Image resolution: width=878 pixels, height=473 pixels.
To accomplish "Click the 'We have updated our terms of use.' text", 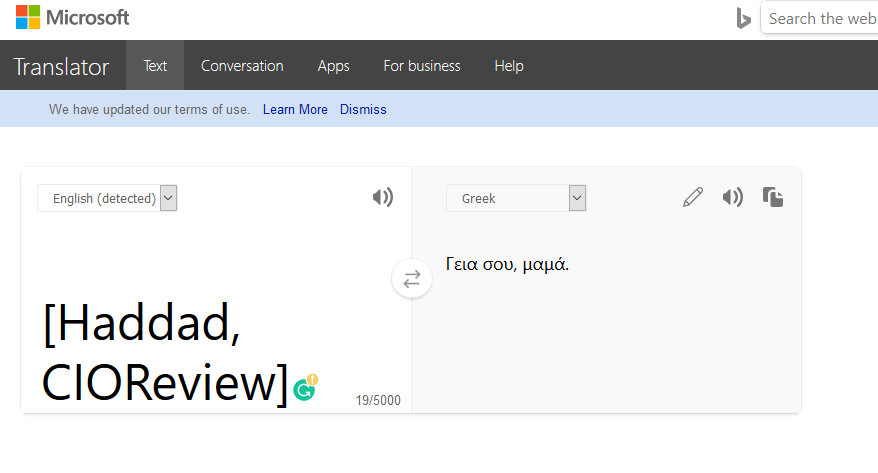I will click(150, 109).
